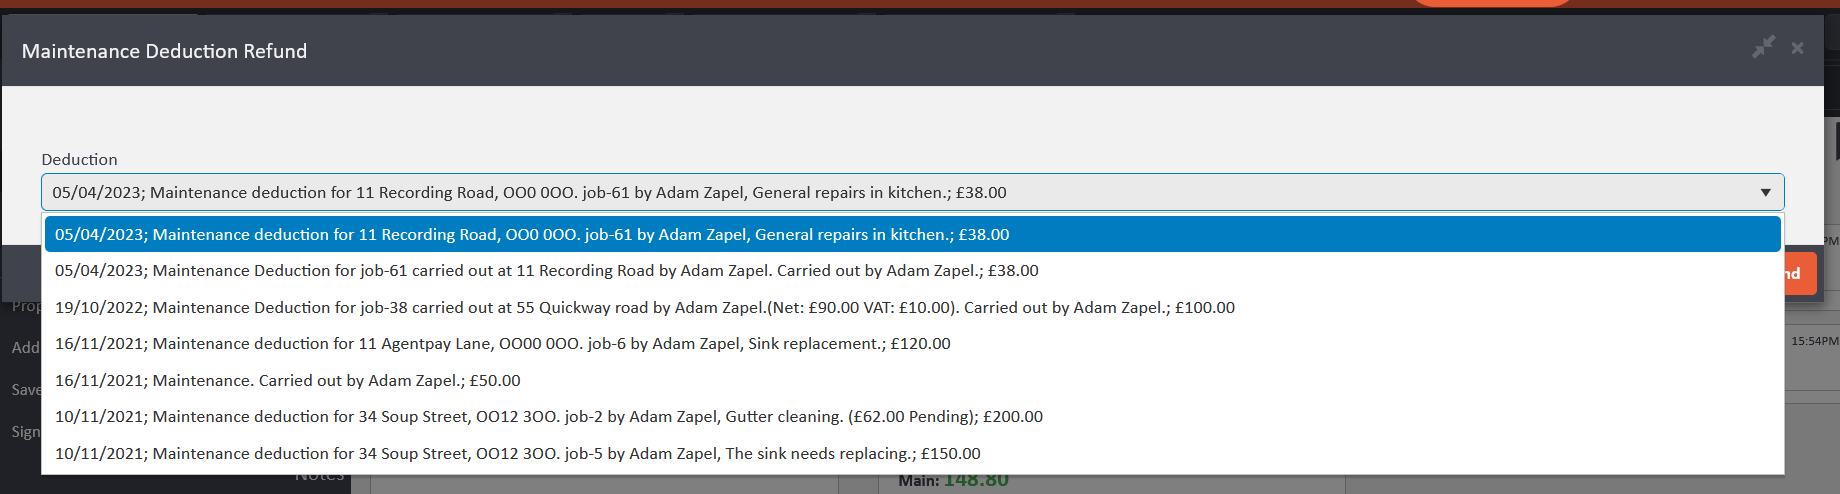
Task: Click the Deduction combo box field
Action: coord(900,192)
